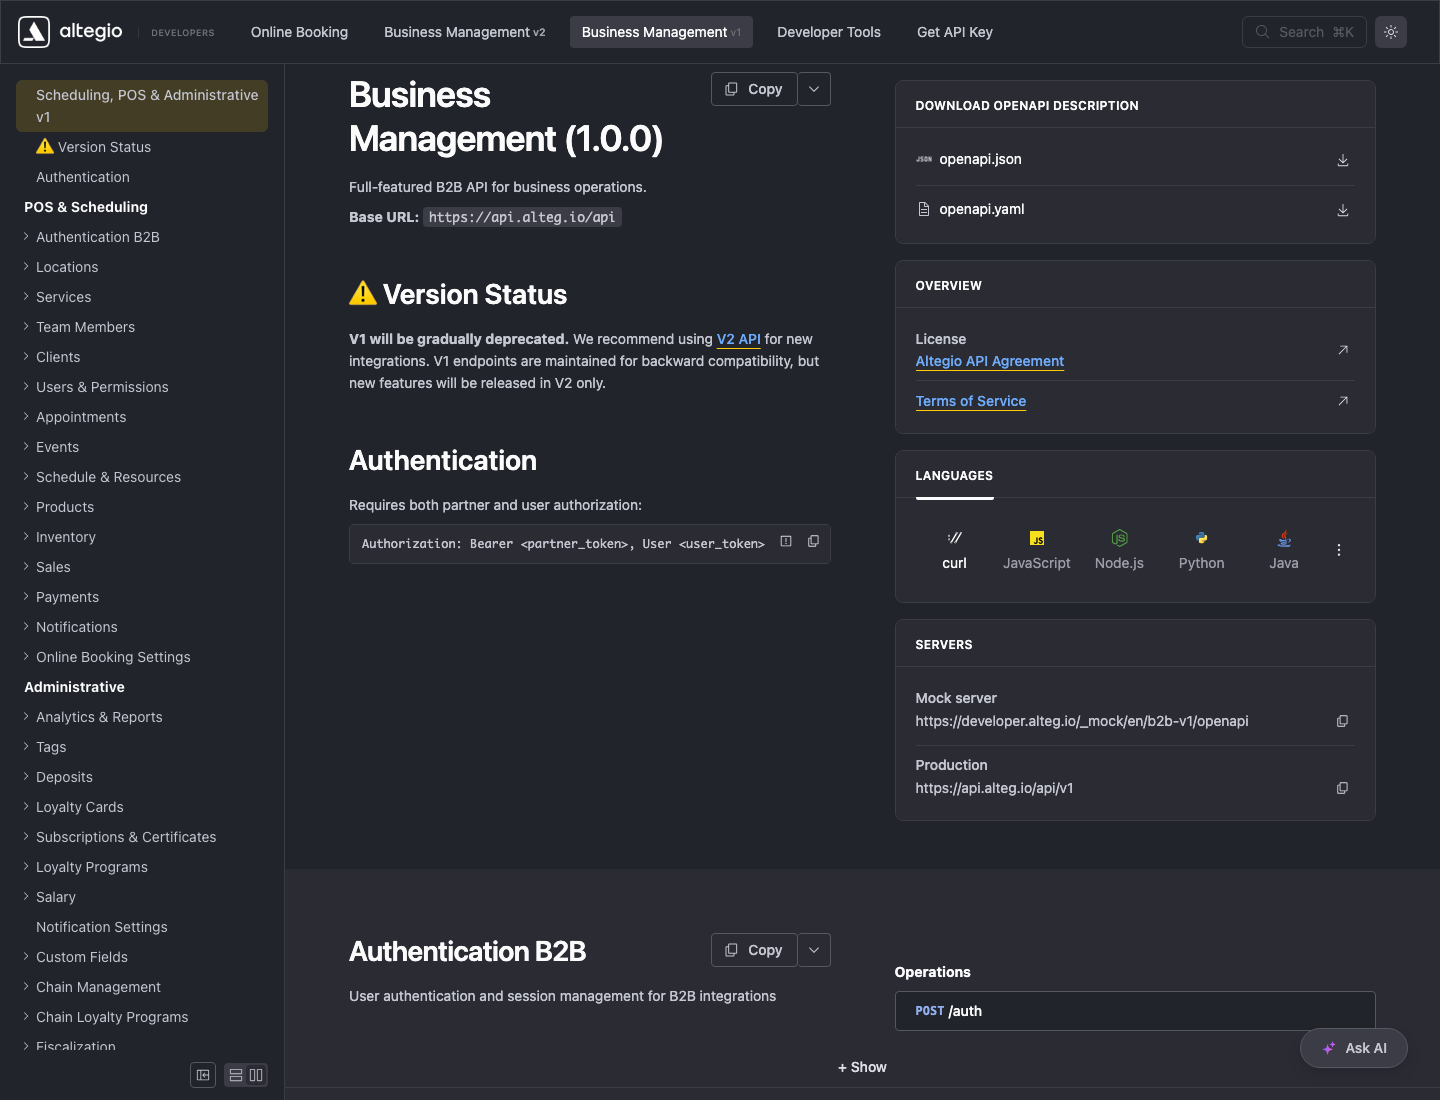The image size is (1440, 1100).
Task: Collapse the sidebar panel icon
Action: pos(203,1075)
